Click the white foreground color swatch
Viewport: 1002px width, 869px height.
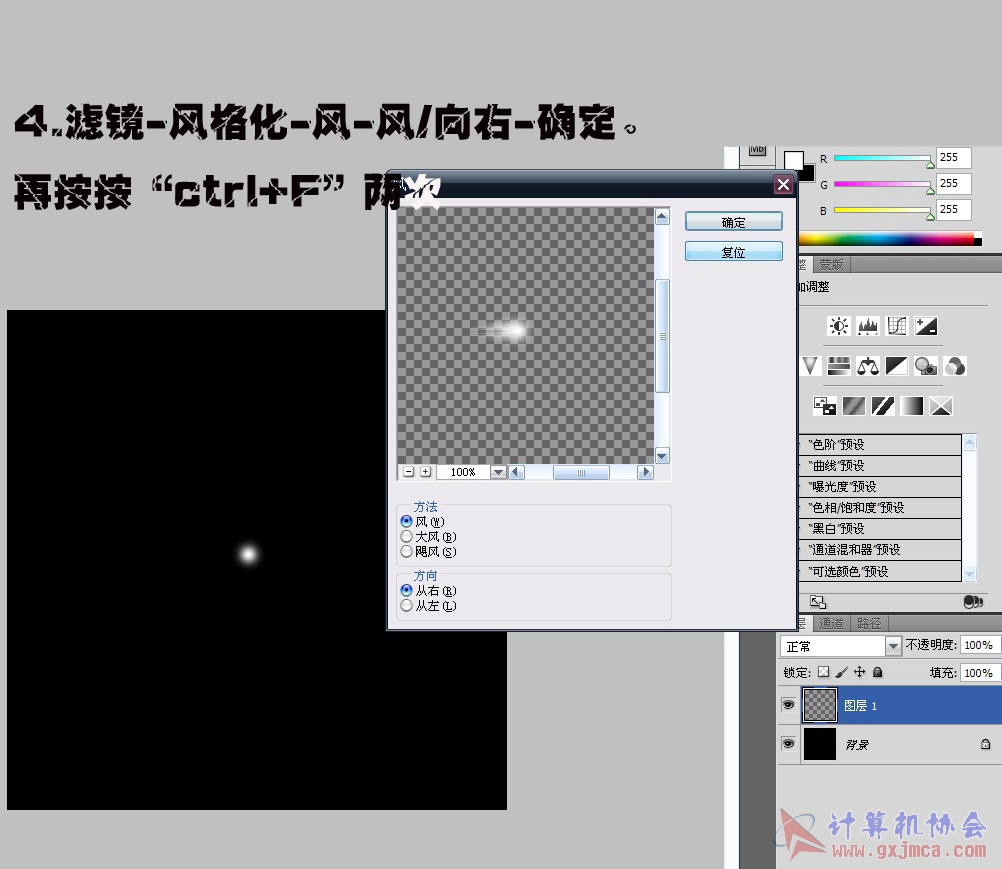click(x=792, y=160)
